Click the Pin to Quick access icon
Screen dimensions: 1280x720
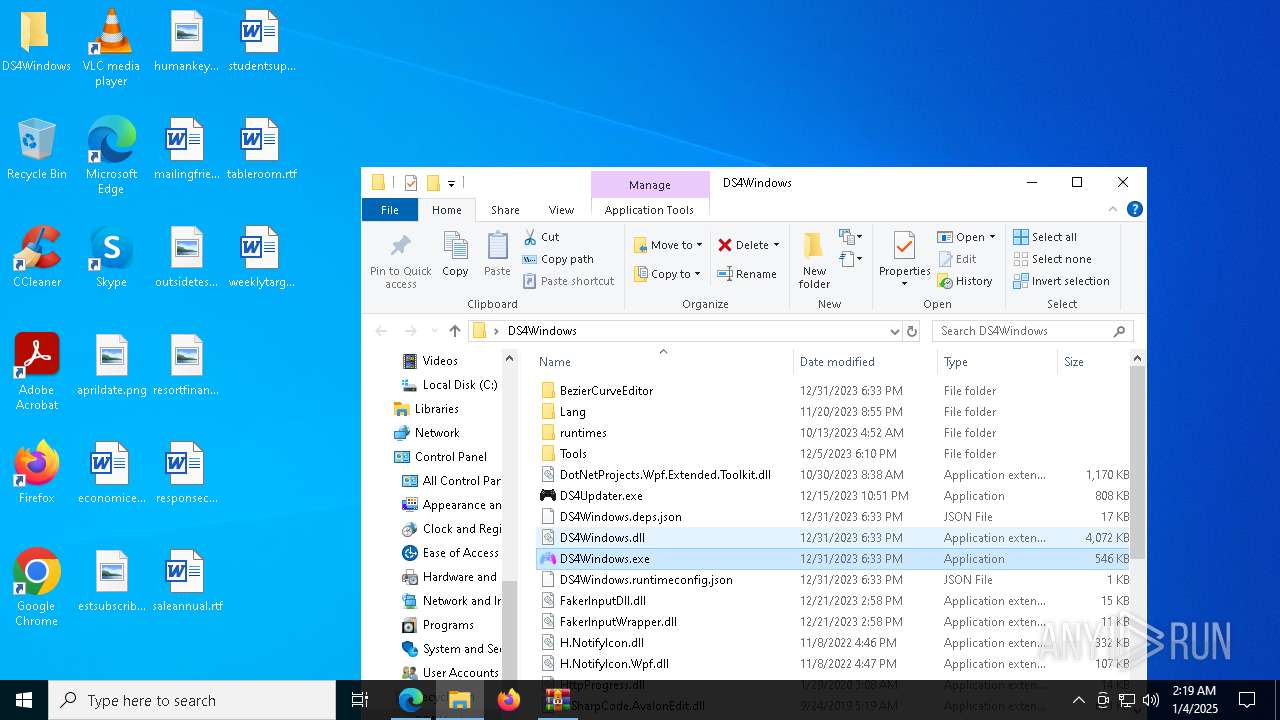click(x=400, y=247)
